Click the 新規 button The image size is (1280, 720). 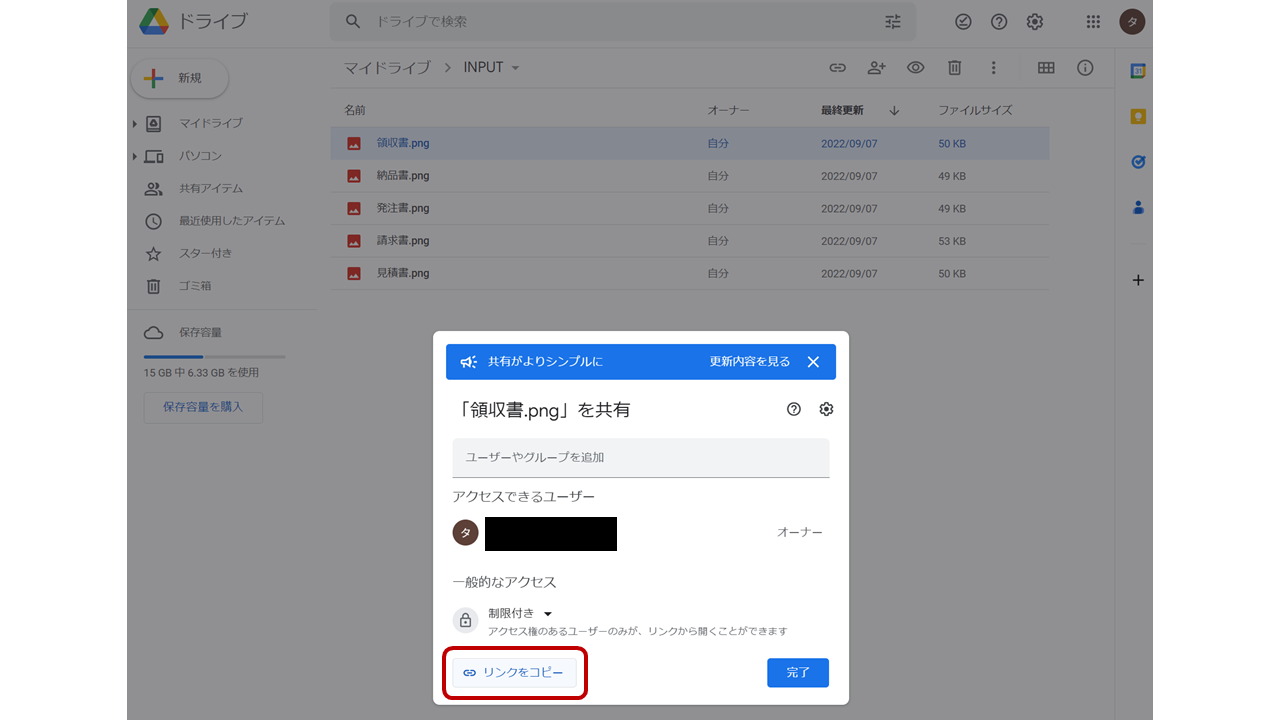point(179,78)
